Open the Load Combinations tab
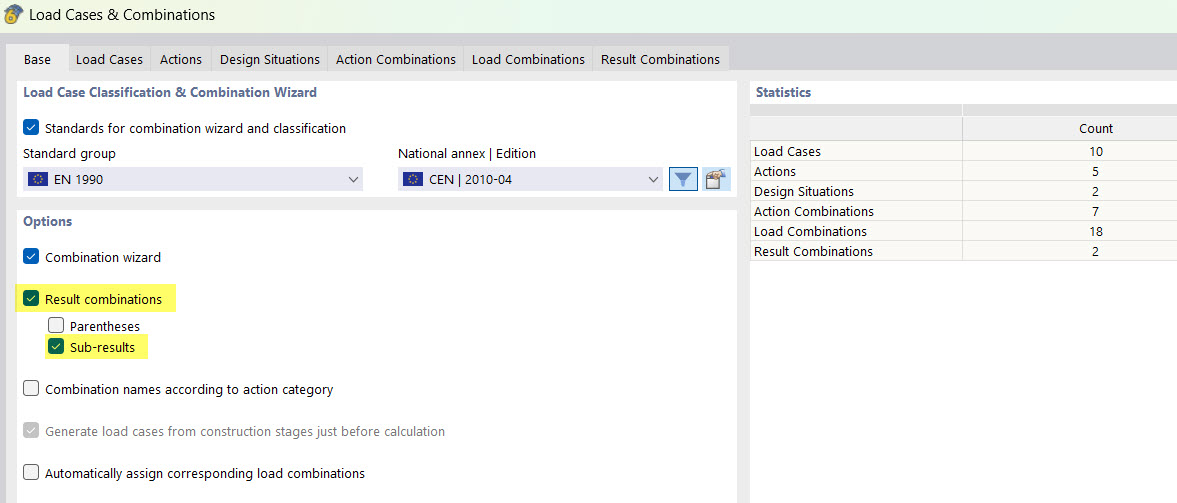This screenshot has width=1177, height=503. 528,59
